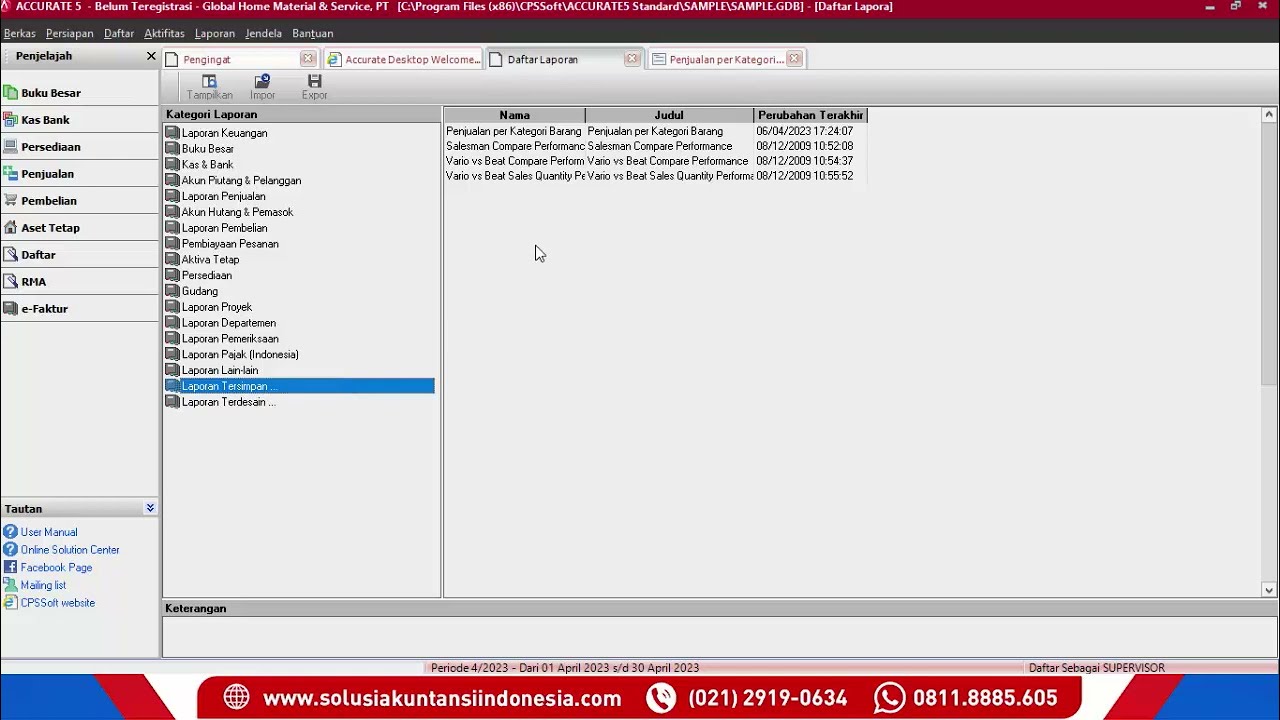Select the Gudang category
Viewport: 1280px width, 720px height.
click(x=199, y=291)
